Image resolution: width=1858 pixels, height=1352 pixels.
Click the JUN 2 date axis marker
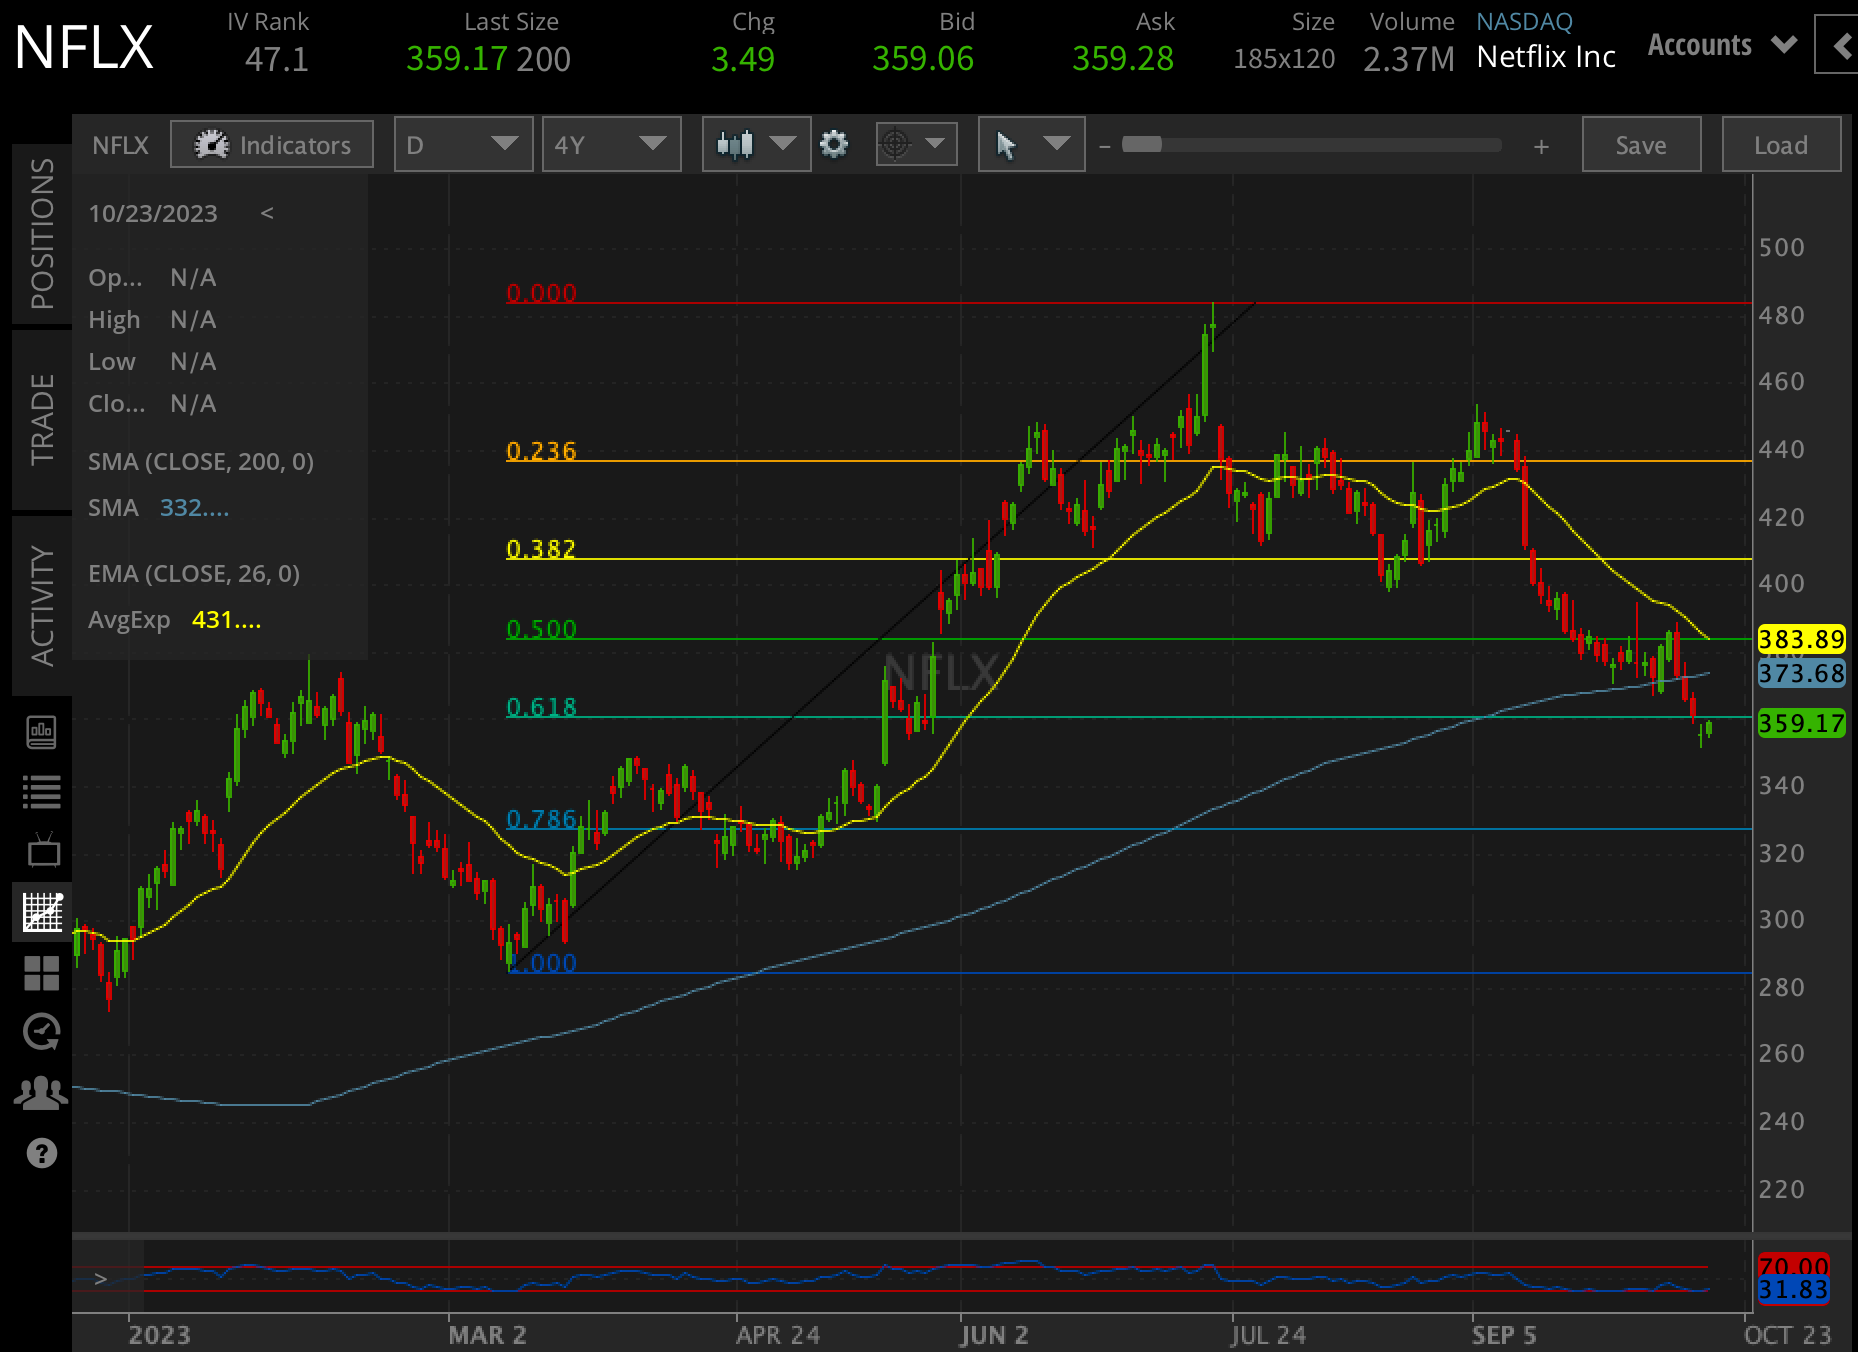click(x=994, y=1335)
